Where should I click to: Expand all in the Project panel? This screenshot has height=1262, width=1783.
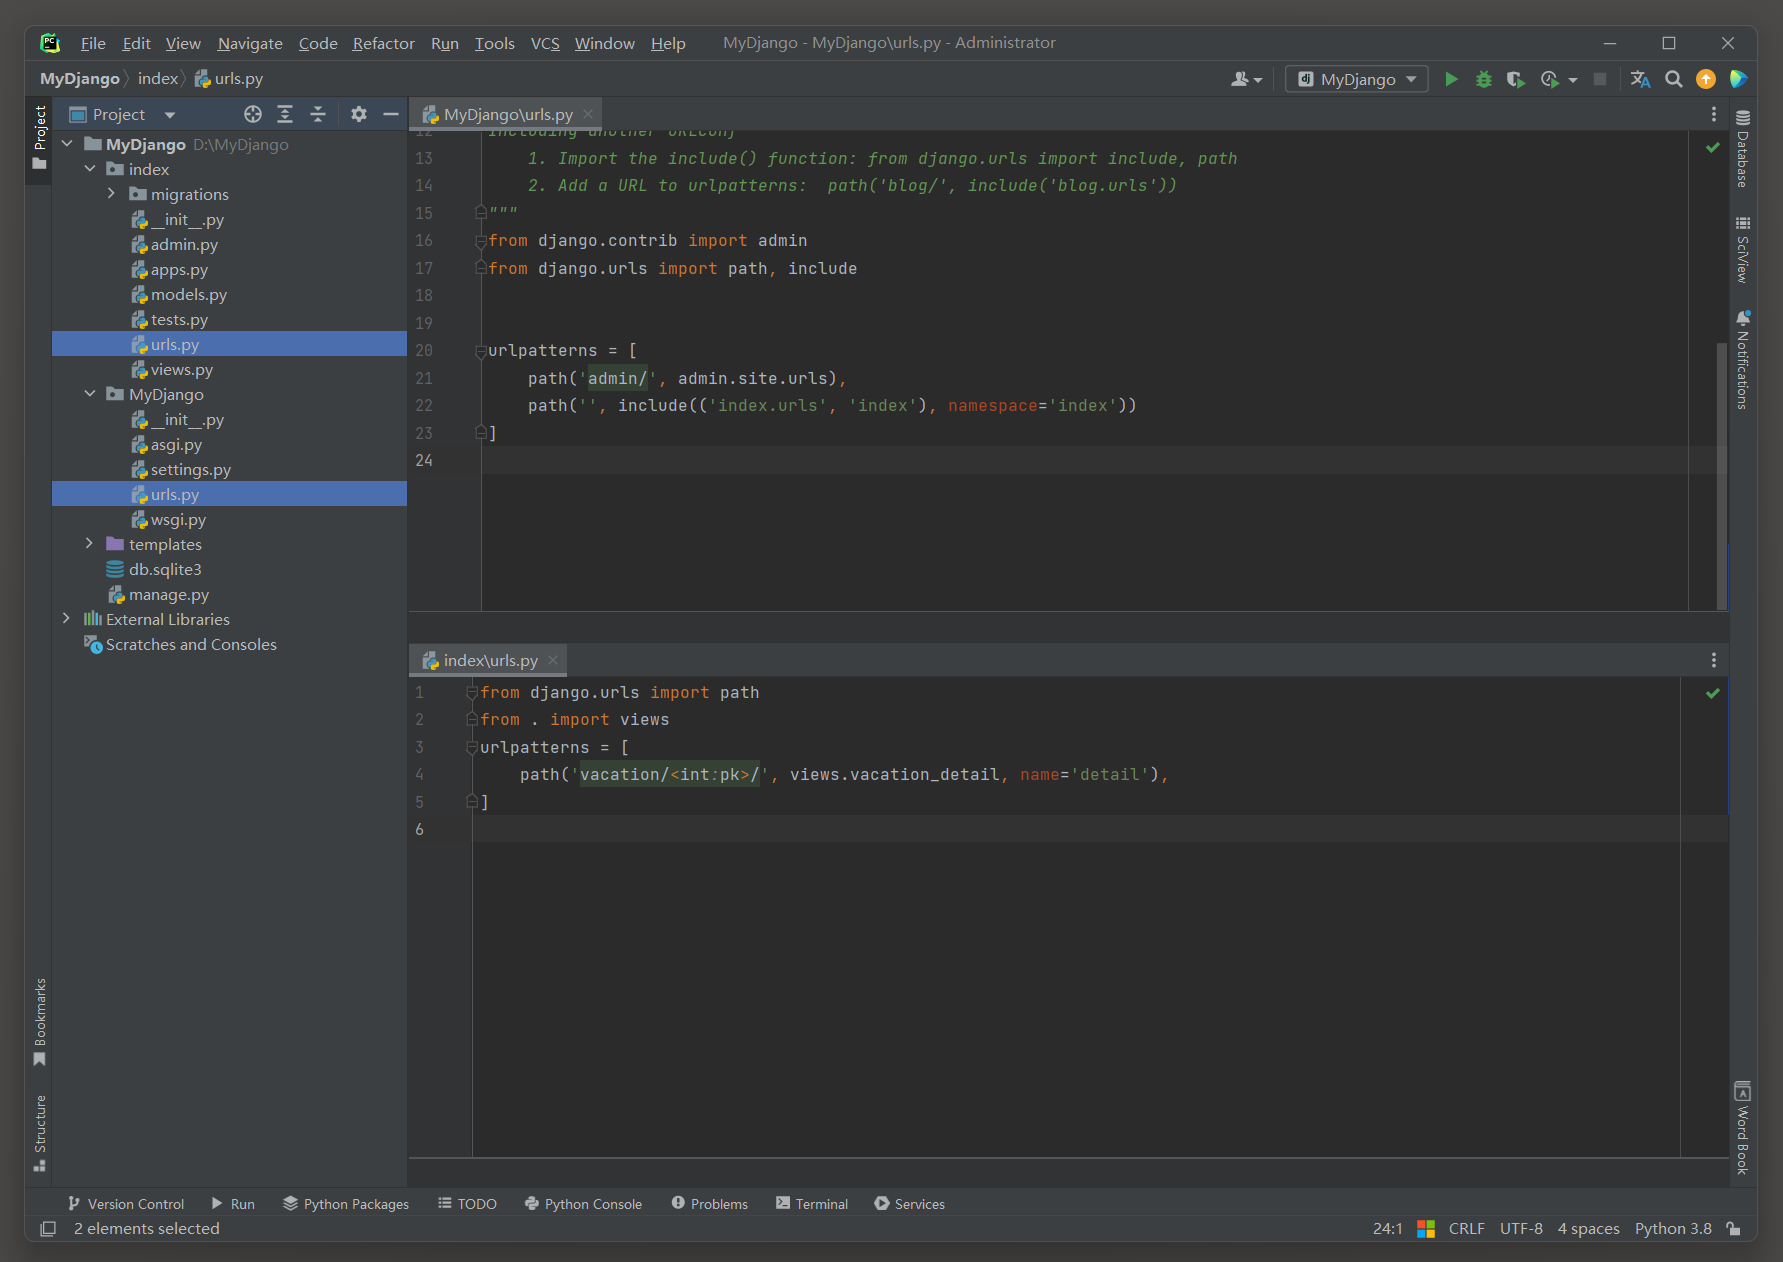tap(285, 114)
